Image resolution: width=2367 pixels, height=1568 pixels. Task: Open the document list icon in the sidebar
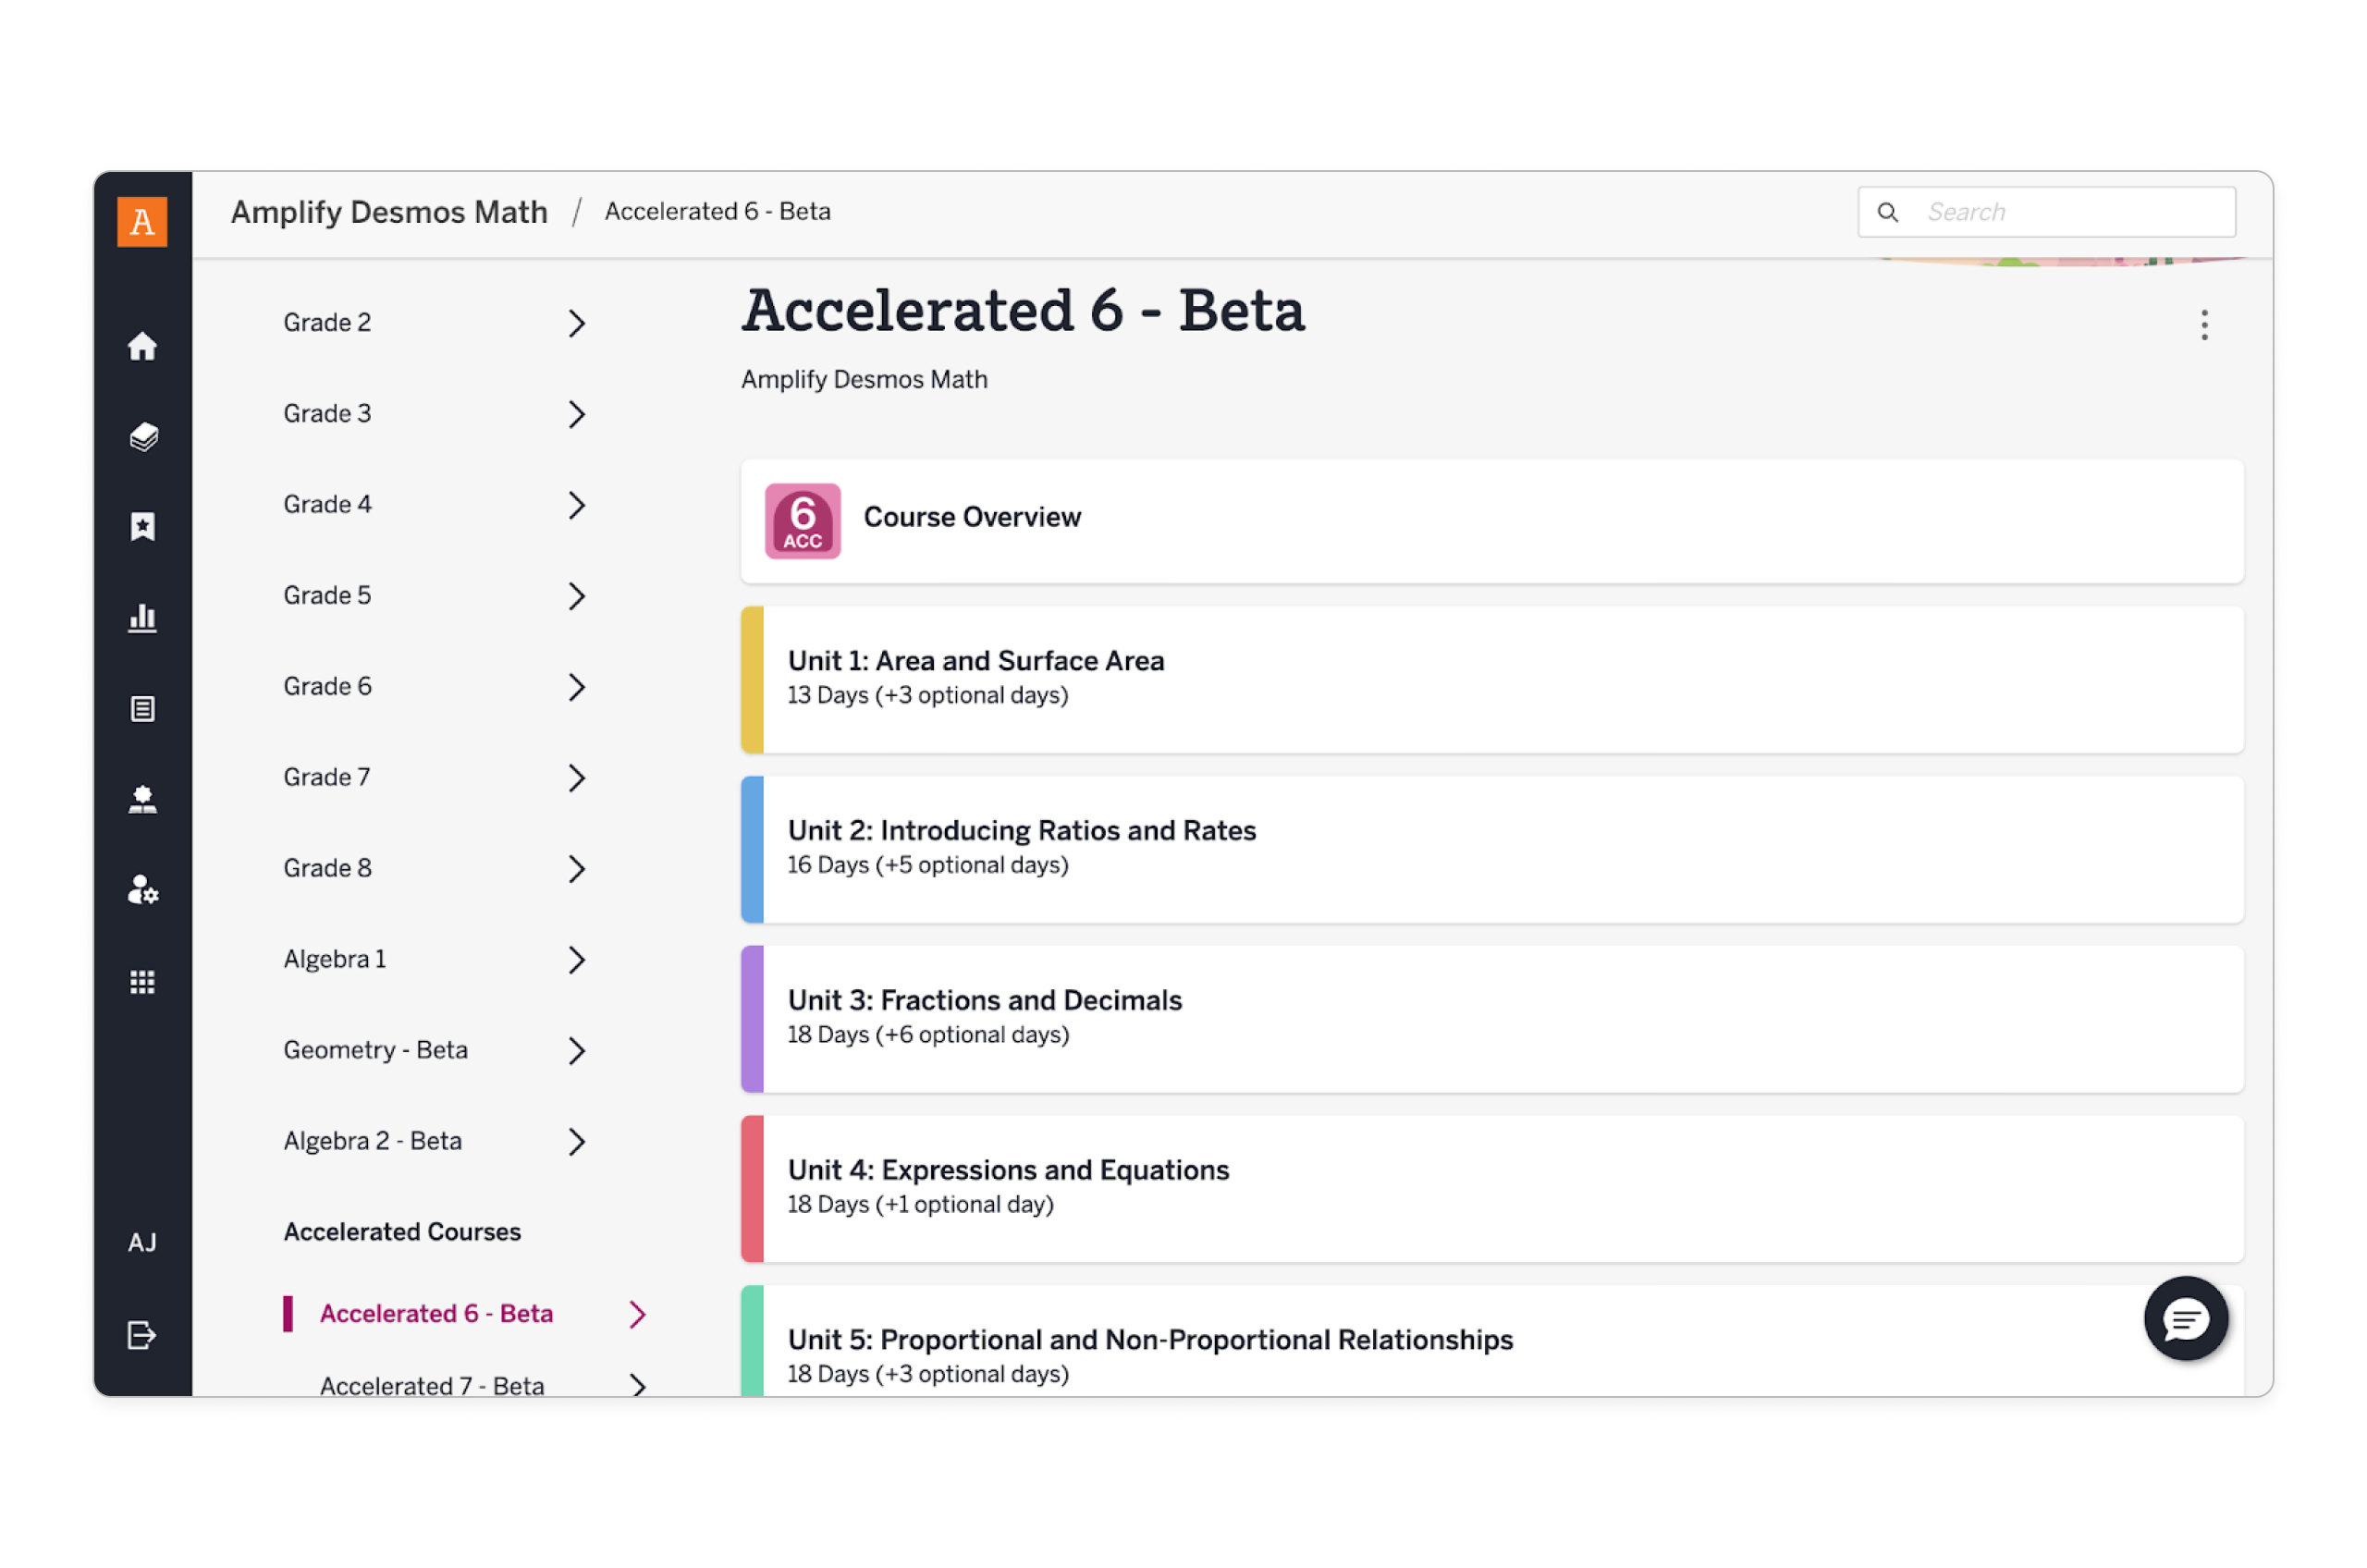pos(143,709)
